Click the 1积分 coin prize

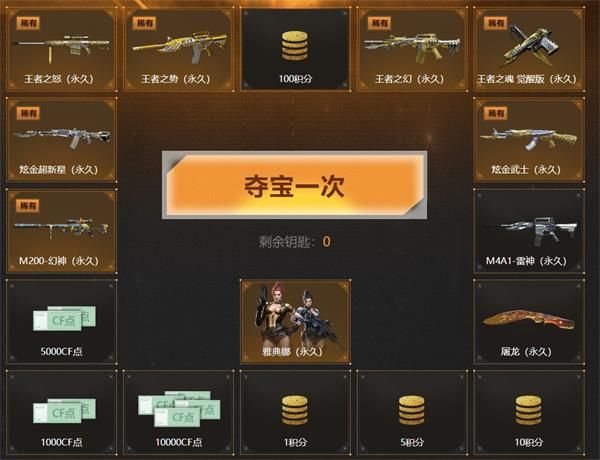[295, 412]
